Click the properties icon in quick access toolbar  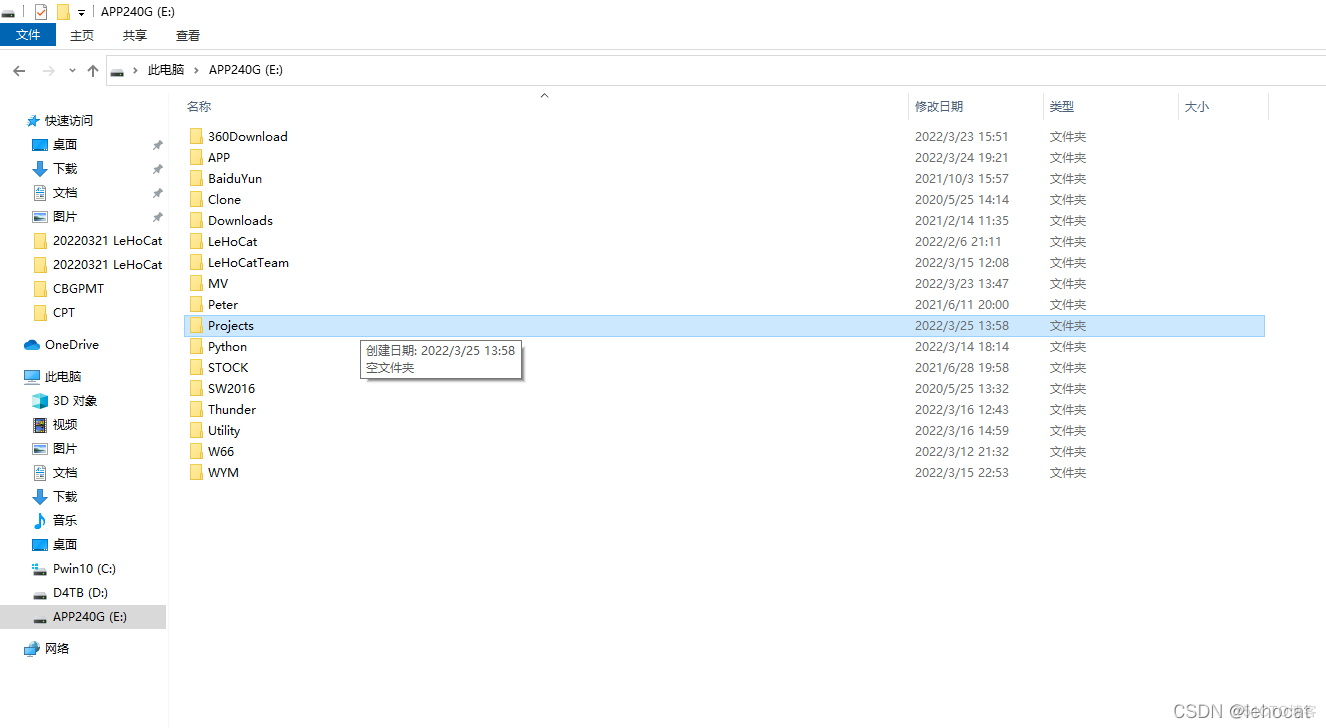pos(40,12)
